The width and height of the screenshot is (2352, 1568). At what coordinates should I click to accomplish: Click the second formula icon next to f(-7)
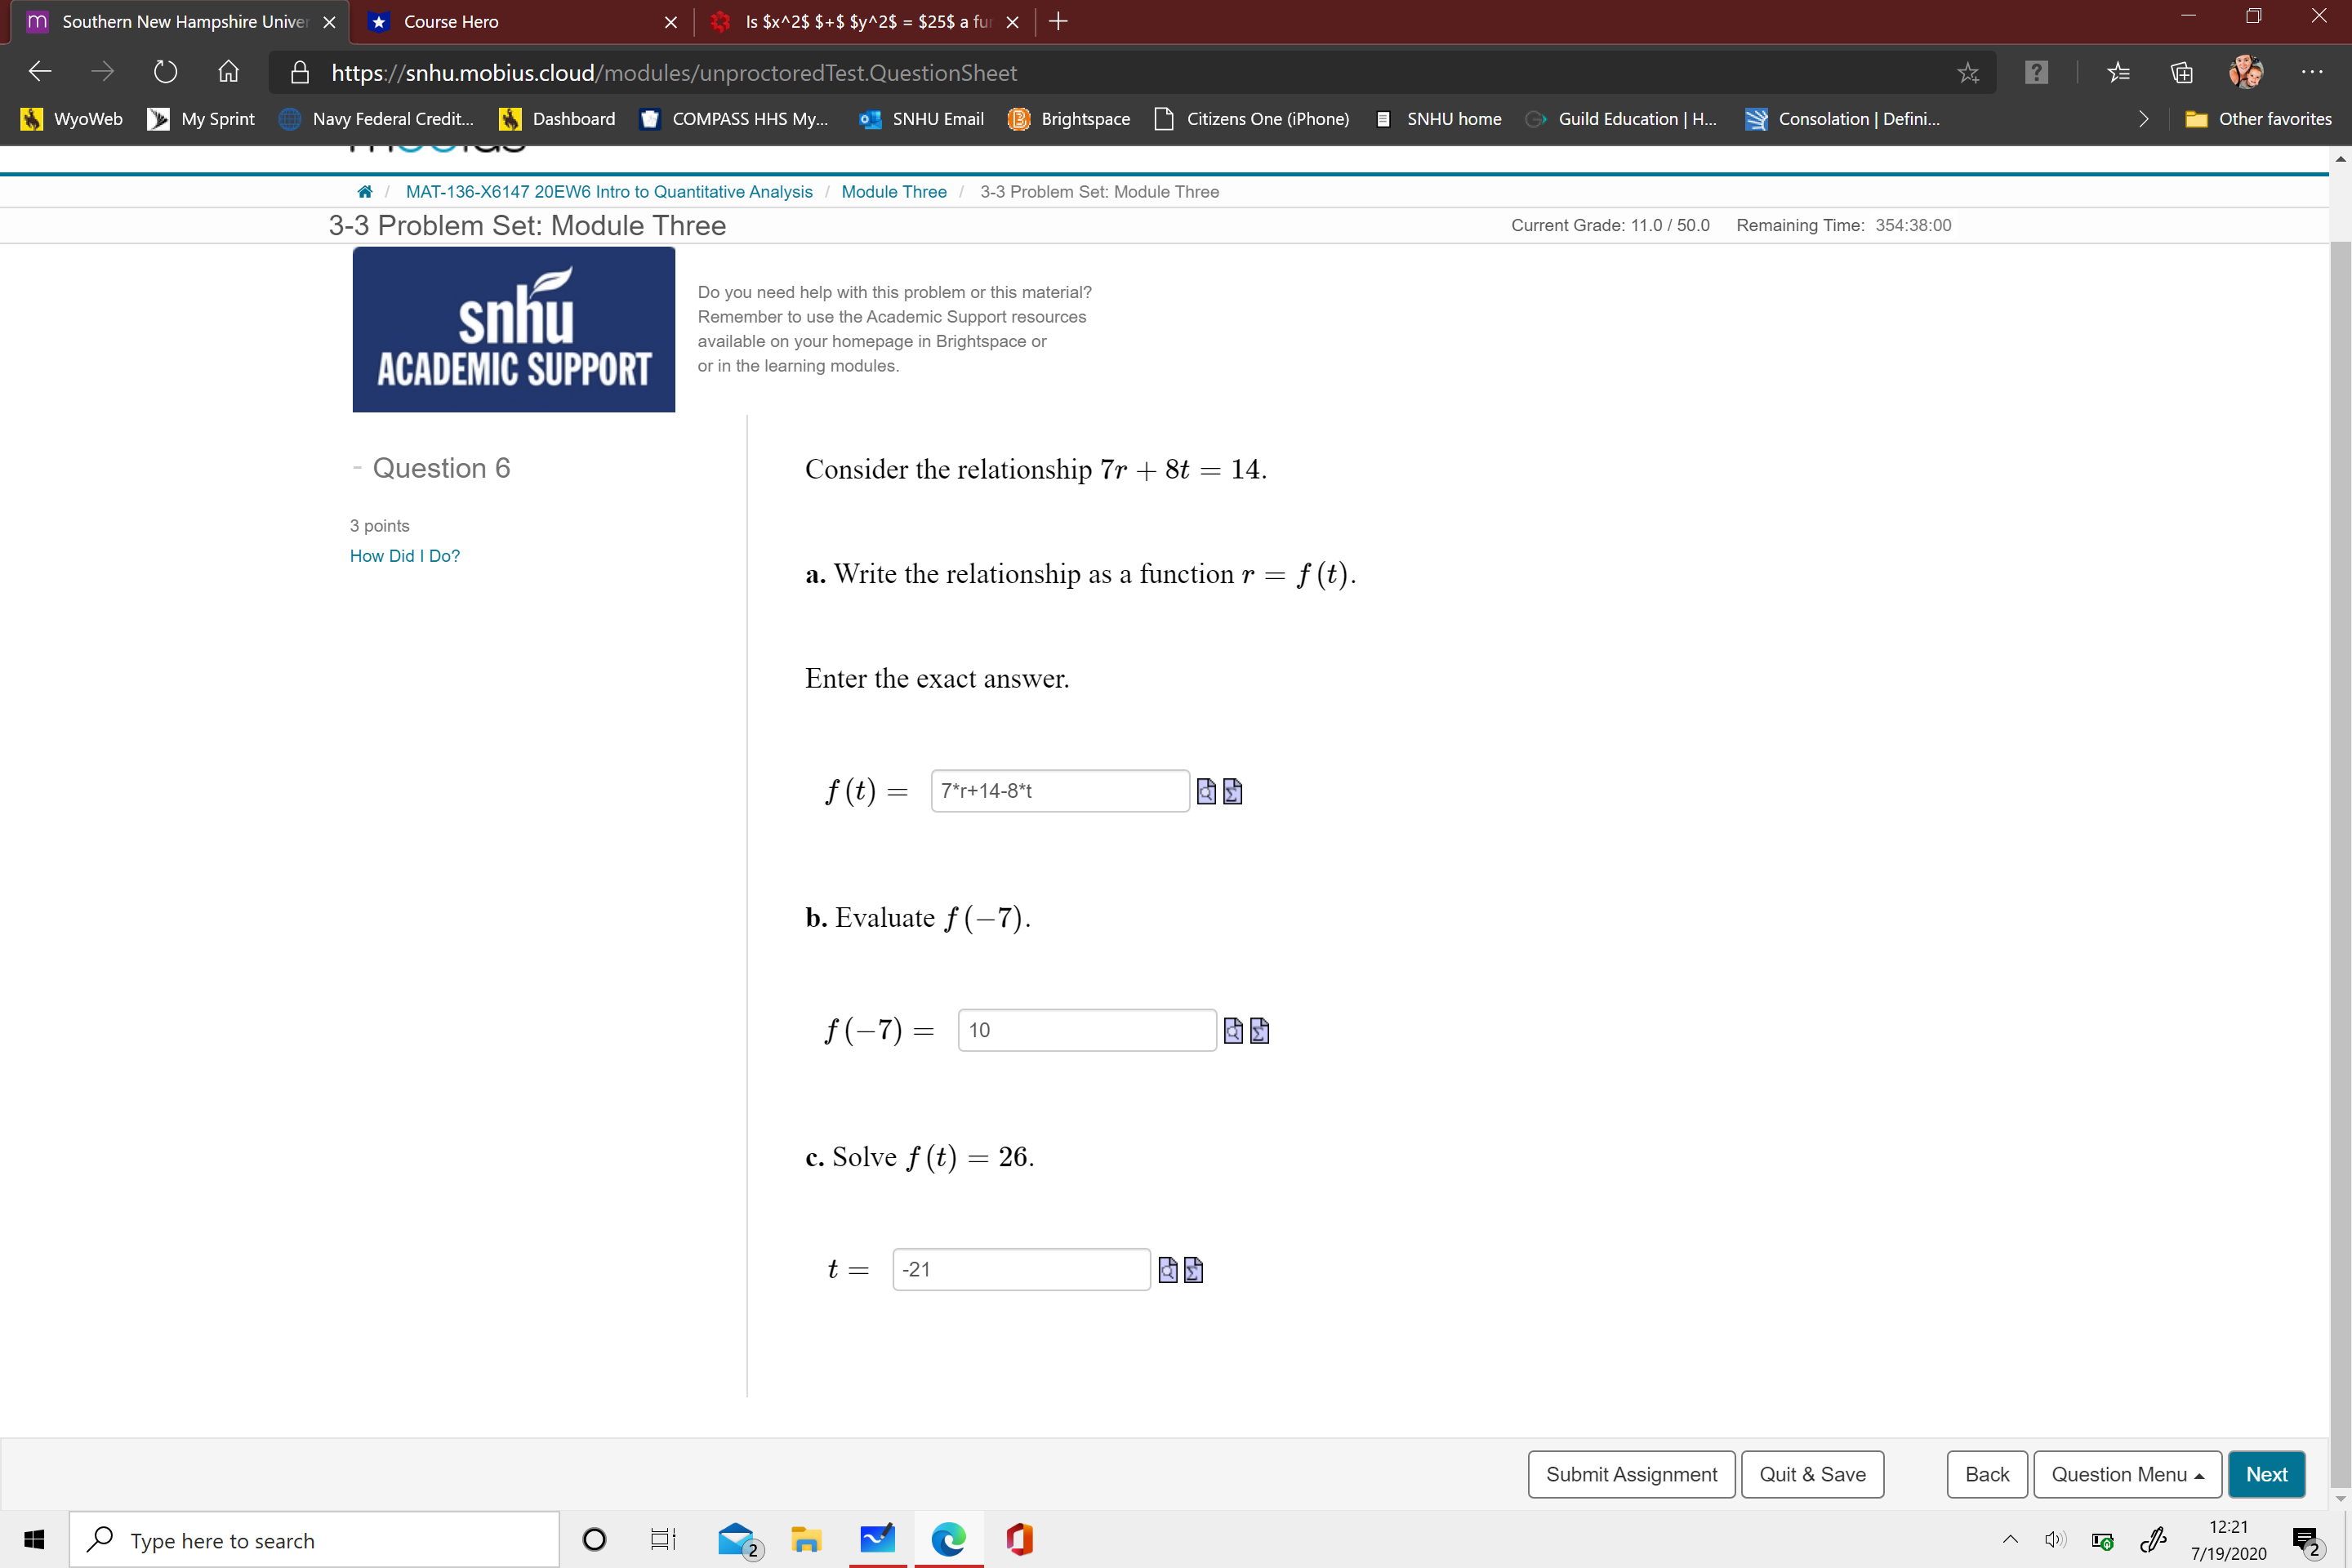1258,1031
